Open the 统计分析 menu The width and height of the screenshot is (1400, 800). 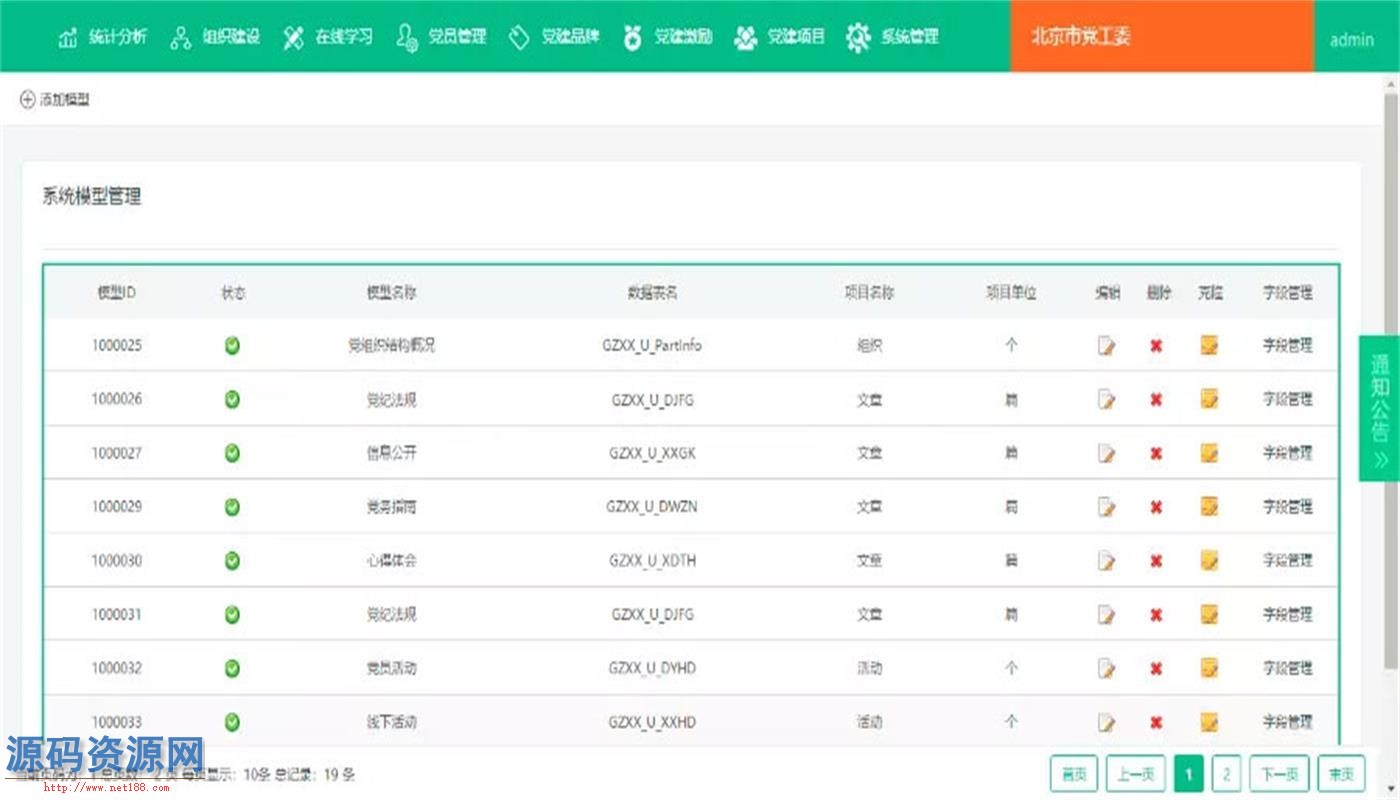[x=102, y=38]
